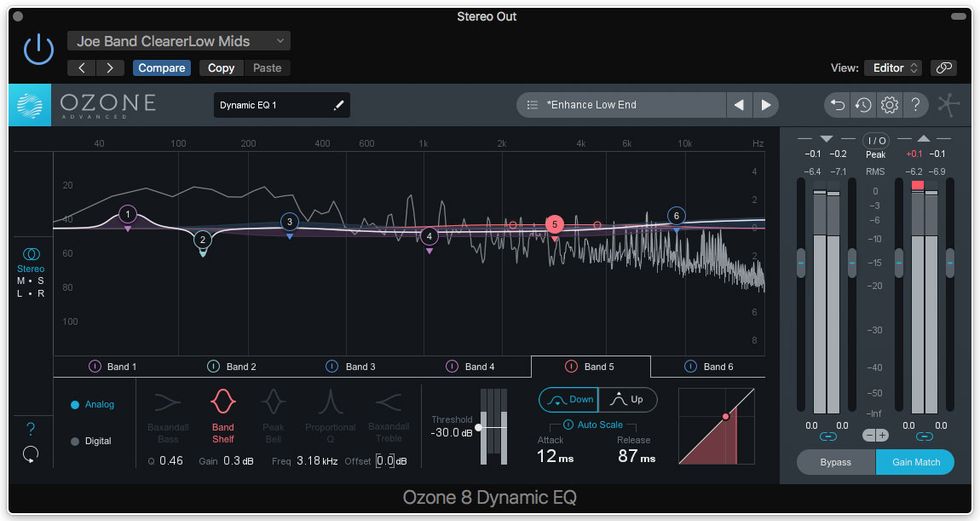Click the sidechain link icon near Editor
Image resolution: width=980 pixels, height=521 pixels.
[942, 68]
